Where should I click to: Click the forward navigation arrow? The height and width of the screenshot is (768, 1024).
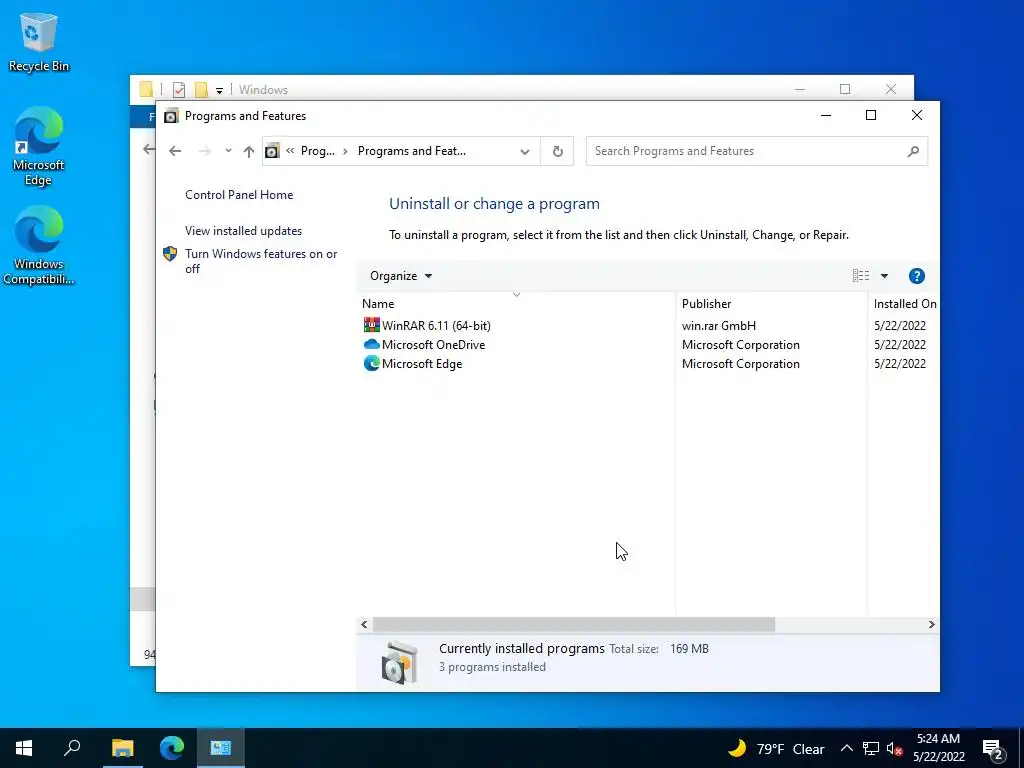point(204,151)
